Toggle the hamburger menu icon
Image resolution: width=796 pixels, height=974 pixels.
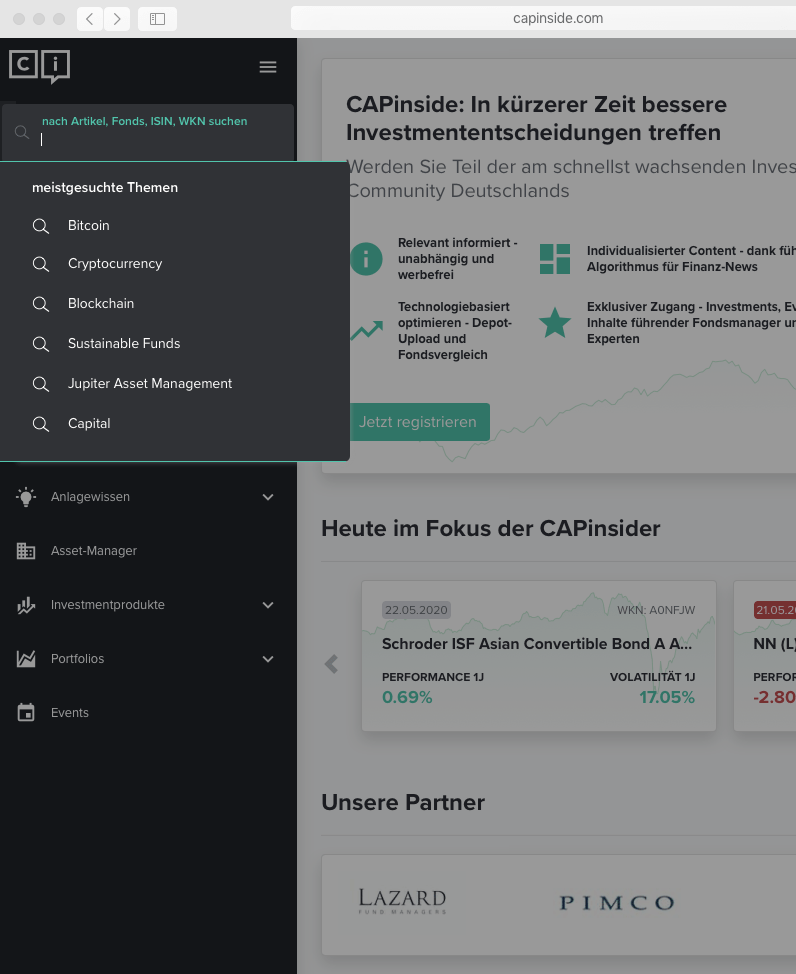click(x=268, y=67)
